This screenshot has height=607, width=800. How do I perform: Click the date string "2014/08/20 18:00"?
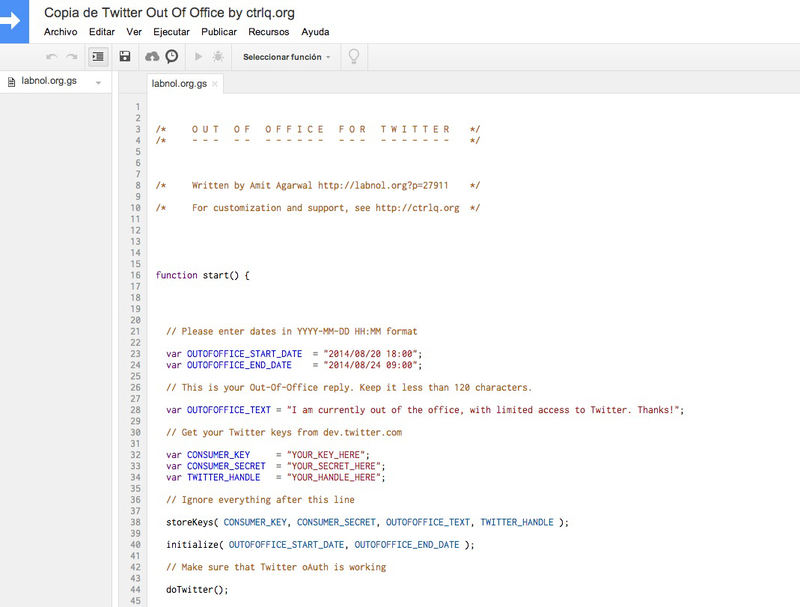(x=370, y=354)
